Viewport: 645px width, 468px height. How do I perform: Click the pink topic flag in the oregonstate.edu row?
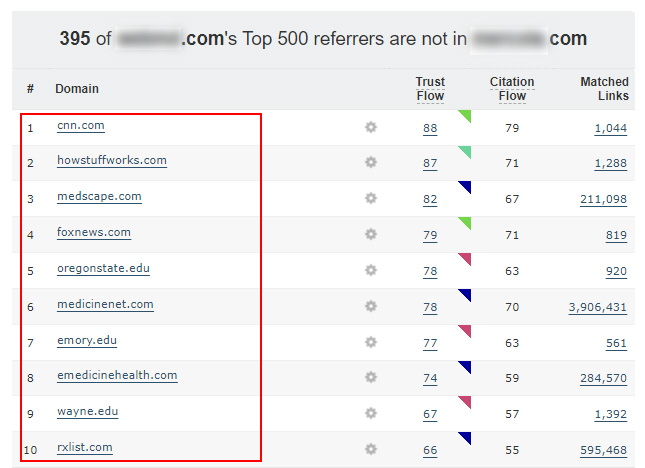466,258
